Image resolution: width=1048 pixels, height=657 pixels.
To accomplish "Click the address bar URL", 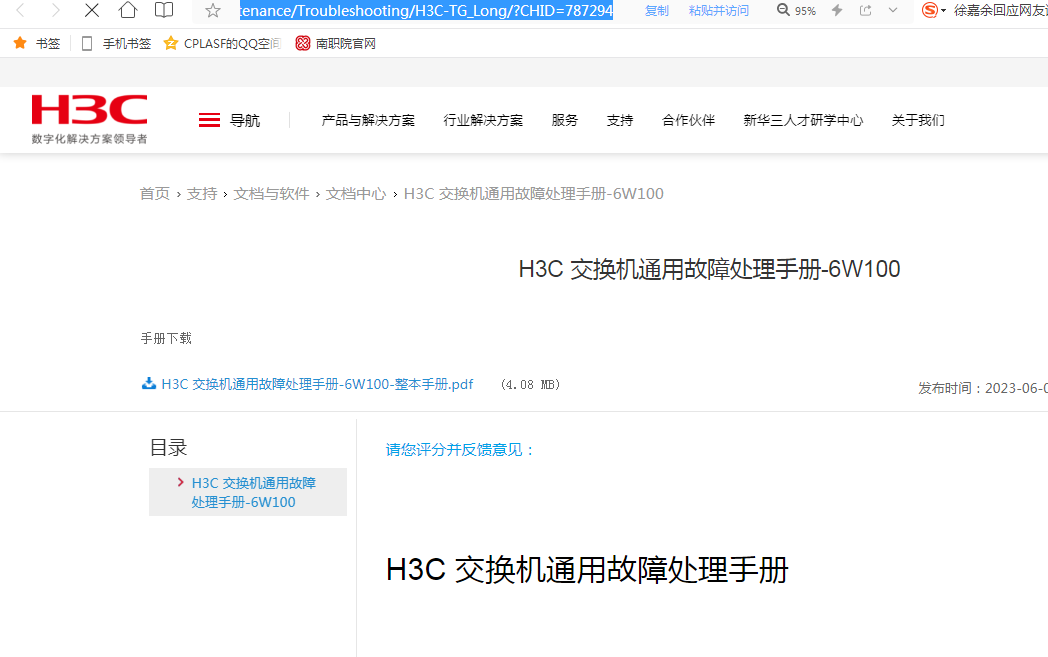I will (426, 11).
